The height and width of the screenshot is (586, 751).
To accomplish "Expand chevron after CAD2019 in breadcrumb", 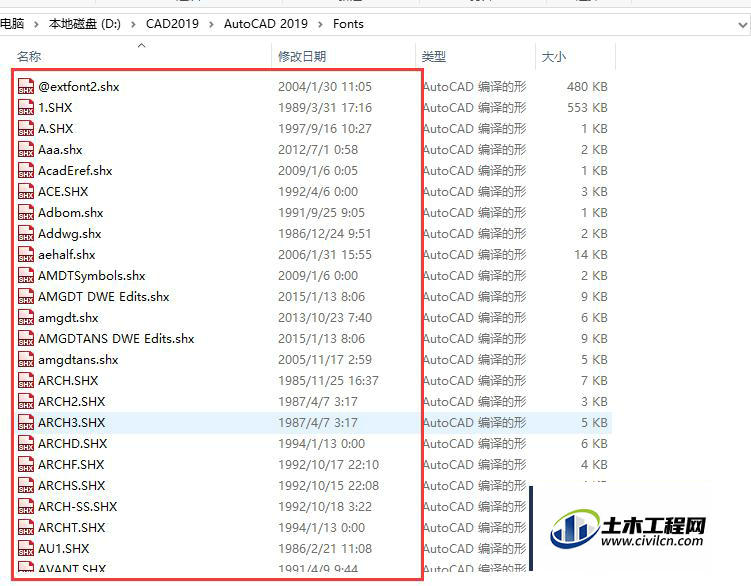I will 211,24.
